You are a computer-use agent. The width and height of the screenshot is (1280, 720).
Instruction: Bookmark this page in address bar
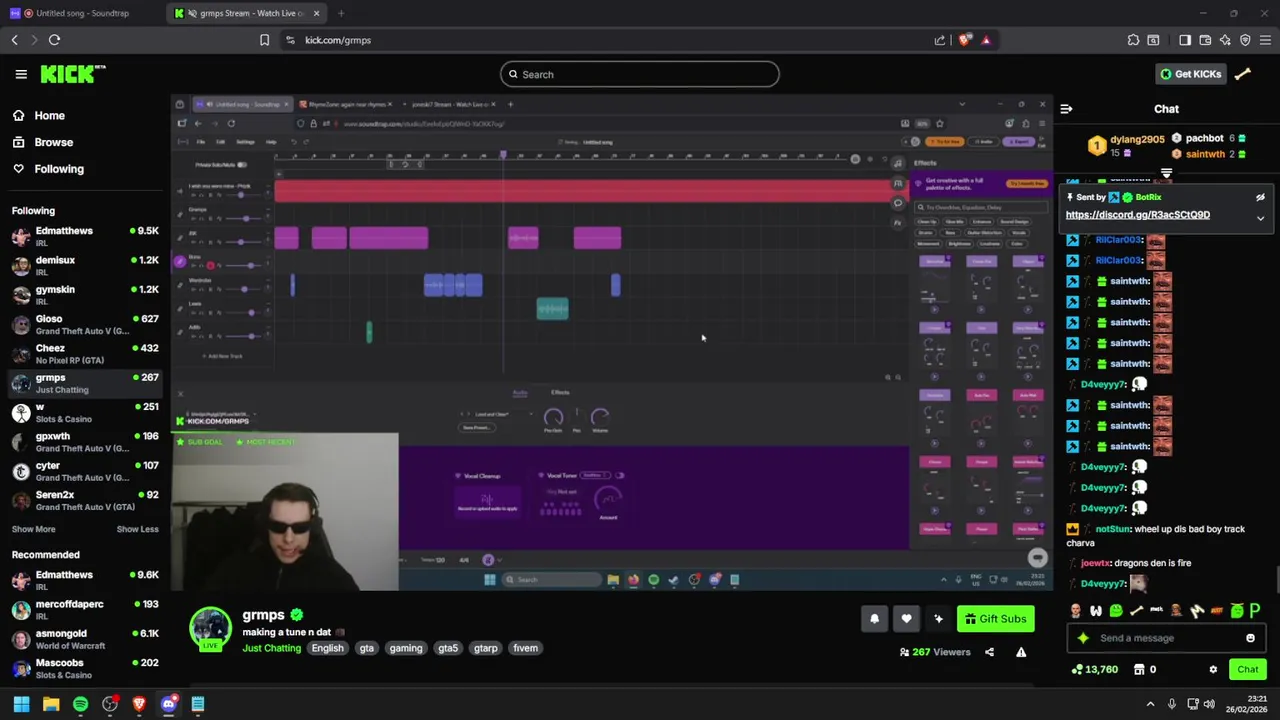[x=264, y=40]
